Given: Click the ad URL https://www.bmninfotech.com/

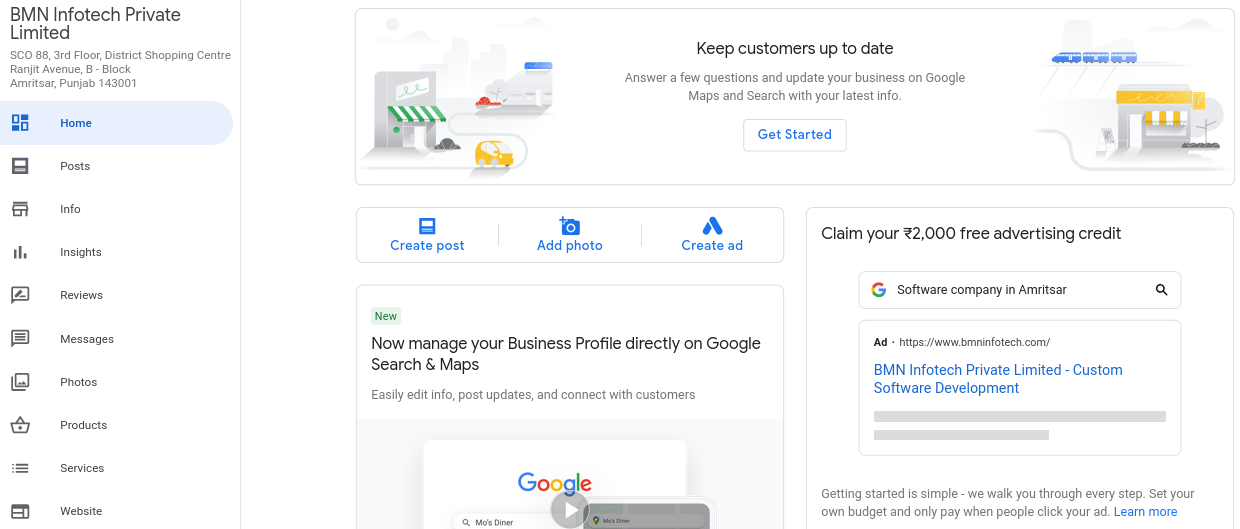Looking at the screenshot, I should click(x=974, y=342).
